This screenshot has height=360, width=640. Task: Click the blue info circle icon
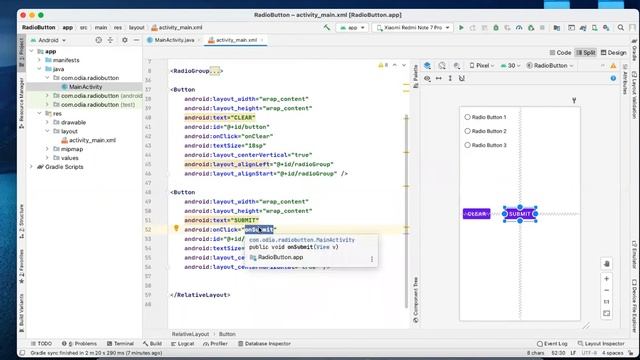[x=613, y=78]
